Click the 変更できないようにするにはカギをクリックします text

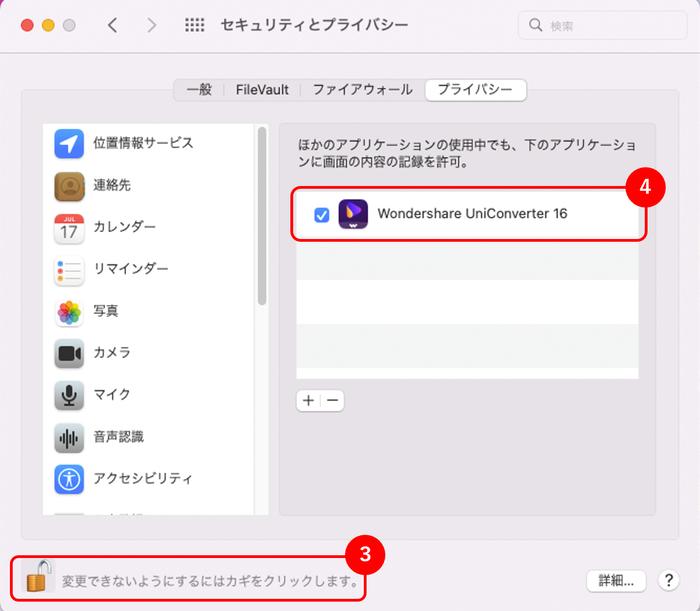(x=210, y=581)
